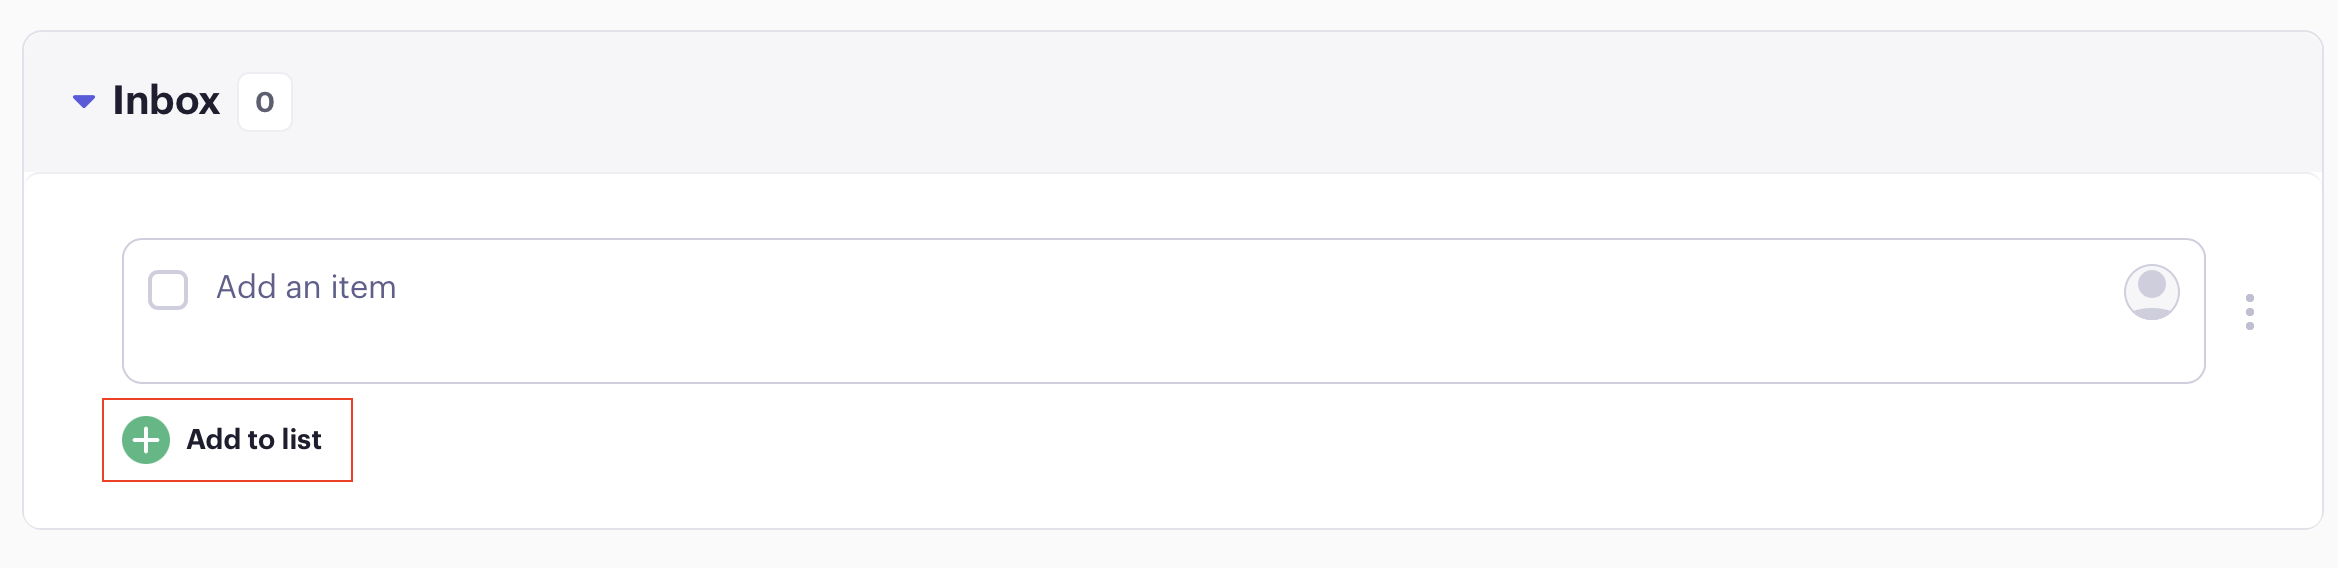2338x568 pixels.
Task: Click the vertical ellipsis icon
Action: 2249,312
